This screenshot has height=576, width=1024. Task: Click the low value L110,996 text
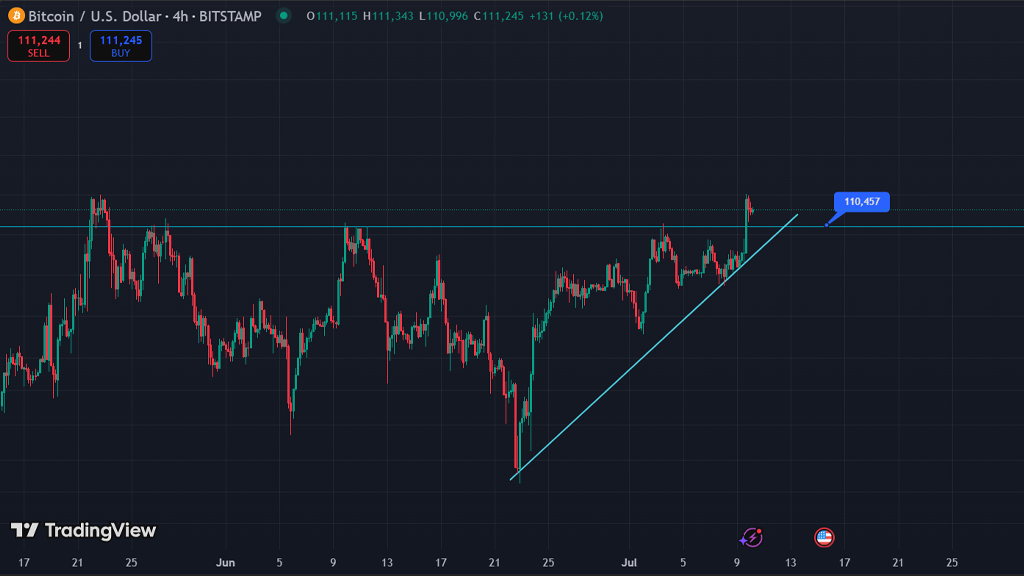[x=443, y=16]
